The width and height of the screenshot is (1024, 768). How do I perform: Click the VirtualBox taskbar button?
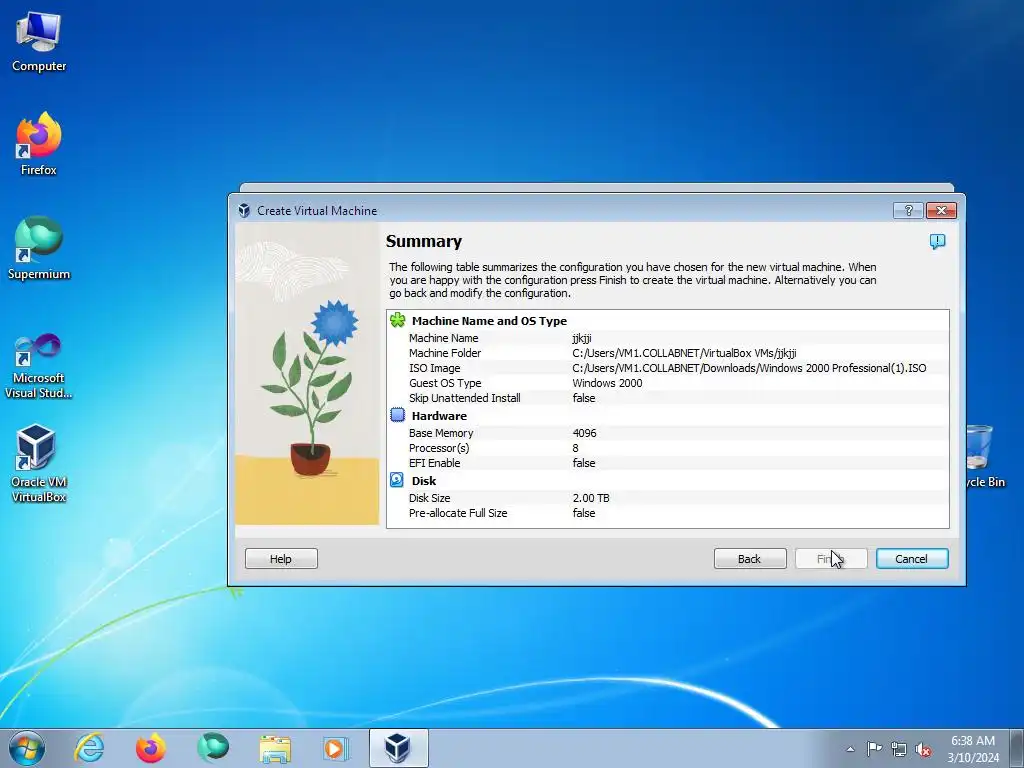pyautogui.click(x=398, y=748)
